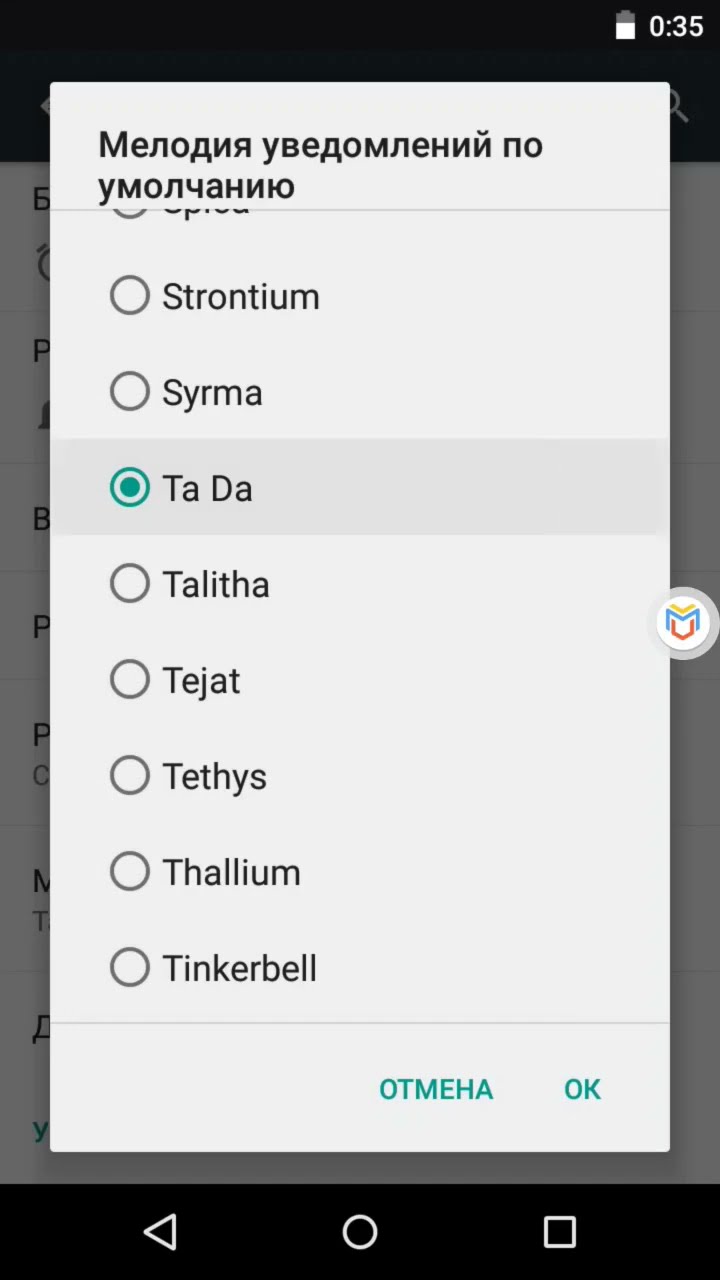Viewport: 720px width, 1280px height.
Task: Tap the floating colorful M bubble icon
Action: tap(683, 622)
